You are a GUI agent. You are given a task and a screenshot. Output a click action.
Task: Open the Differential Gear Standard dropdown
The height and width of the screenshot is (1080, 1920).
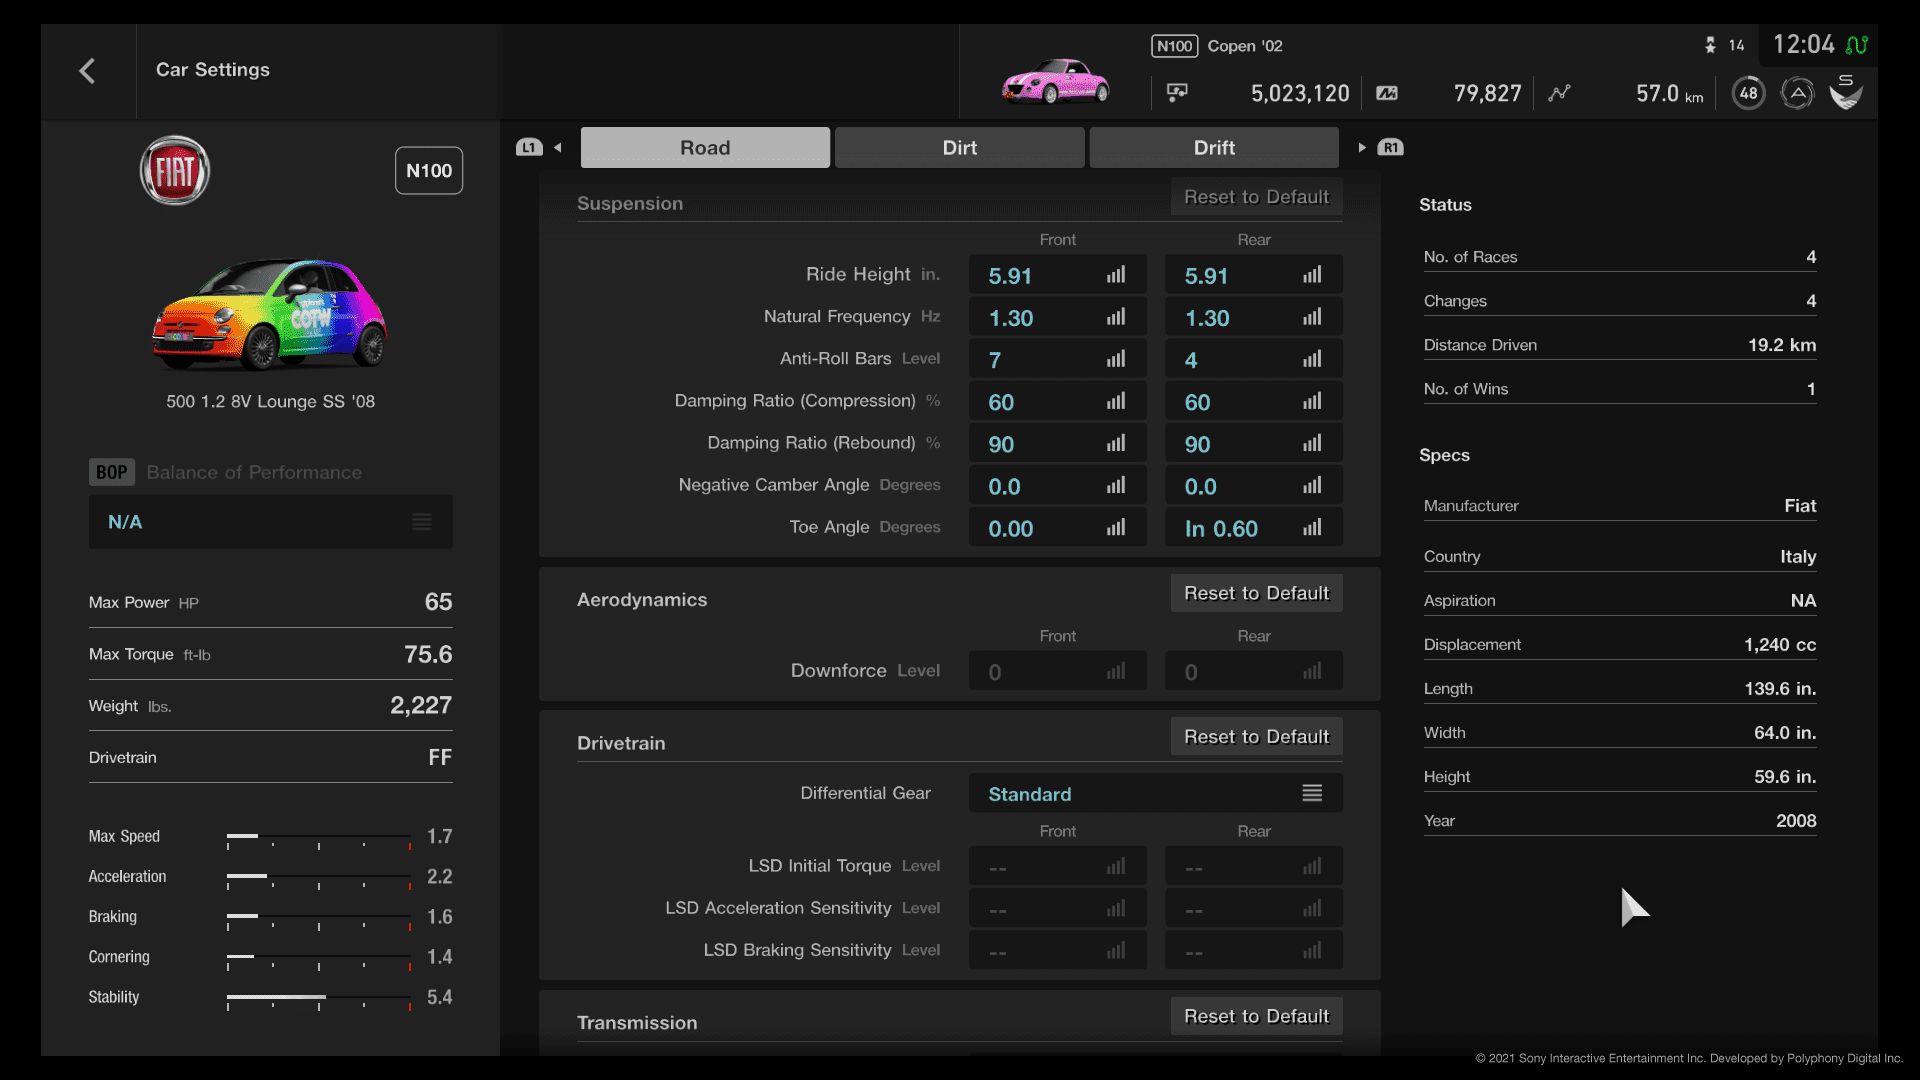tap(1155, 794)
